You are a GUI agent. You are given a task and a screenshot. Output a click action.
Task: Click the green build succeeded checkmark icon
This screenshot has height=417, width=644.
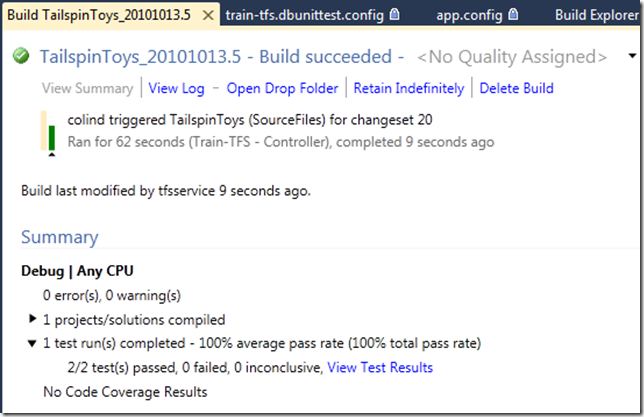pyautogui.click(x=21, y=56)
